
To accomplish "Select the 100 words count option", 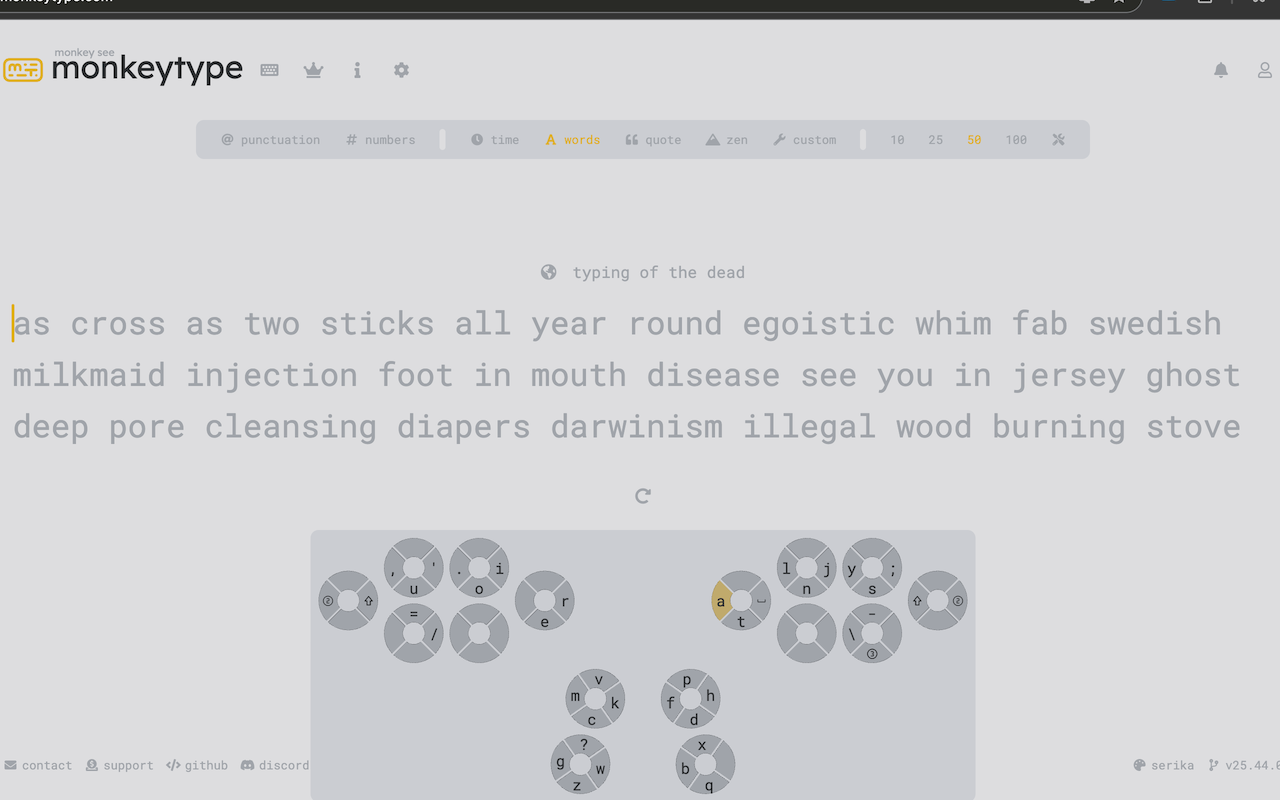I will (x=1016, y=140).
